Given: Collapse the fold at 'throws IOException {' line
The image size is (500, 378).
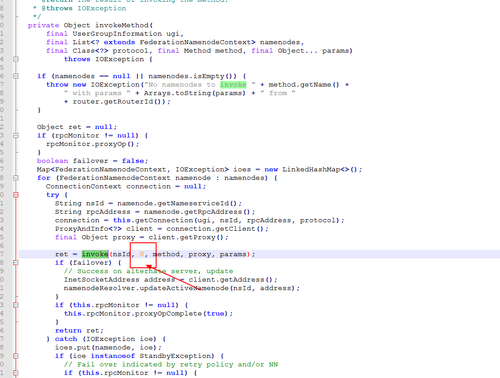Looking at the screenshot, I should tap(16, 59).
